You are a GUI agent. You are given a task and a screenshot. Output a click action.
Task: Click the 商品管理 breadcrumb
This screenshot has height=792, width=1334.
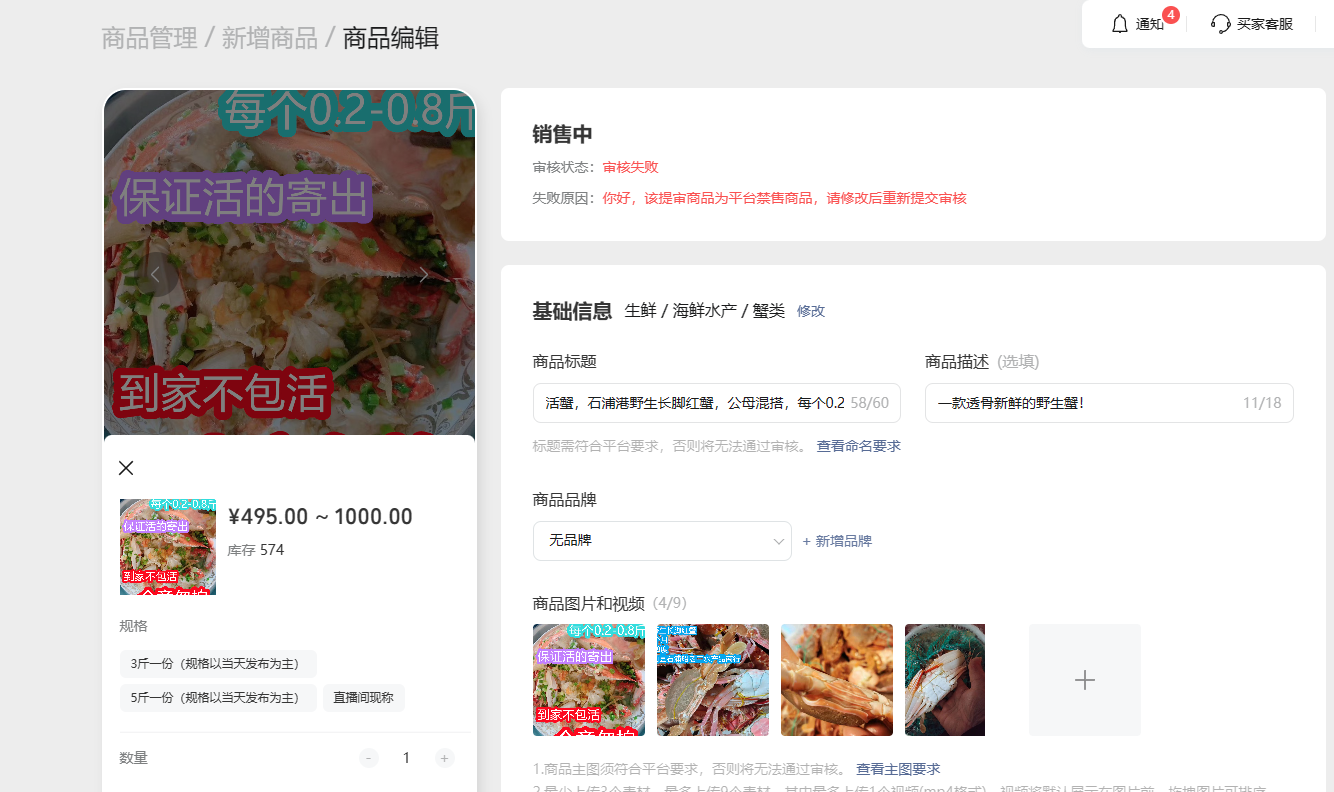pos(149,38)
